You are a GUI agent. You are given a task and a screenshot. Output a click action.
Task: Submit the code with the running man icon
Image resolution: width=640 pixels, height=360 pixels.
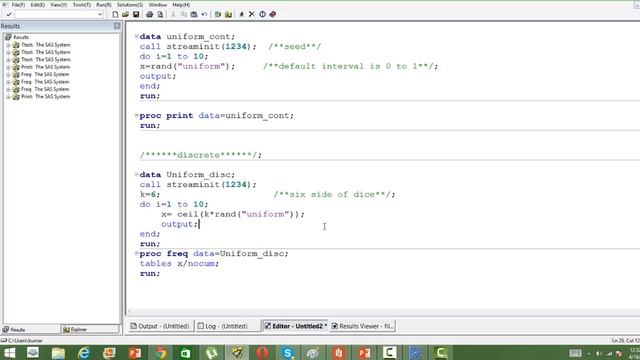pos(242,14)
